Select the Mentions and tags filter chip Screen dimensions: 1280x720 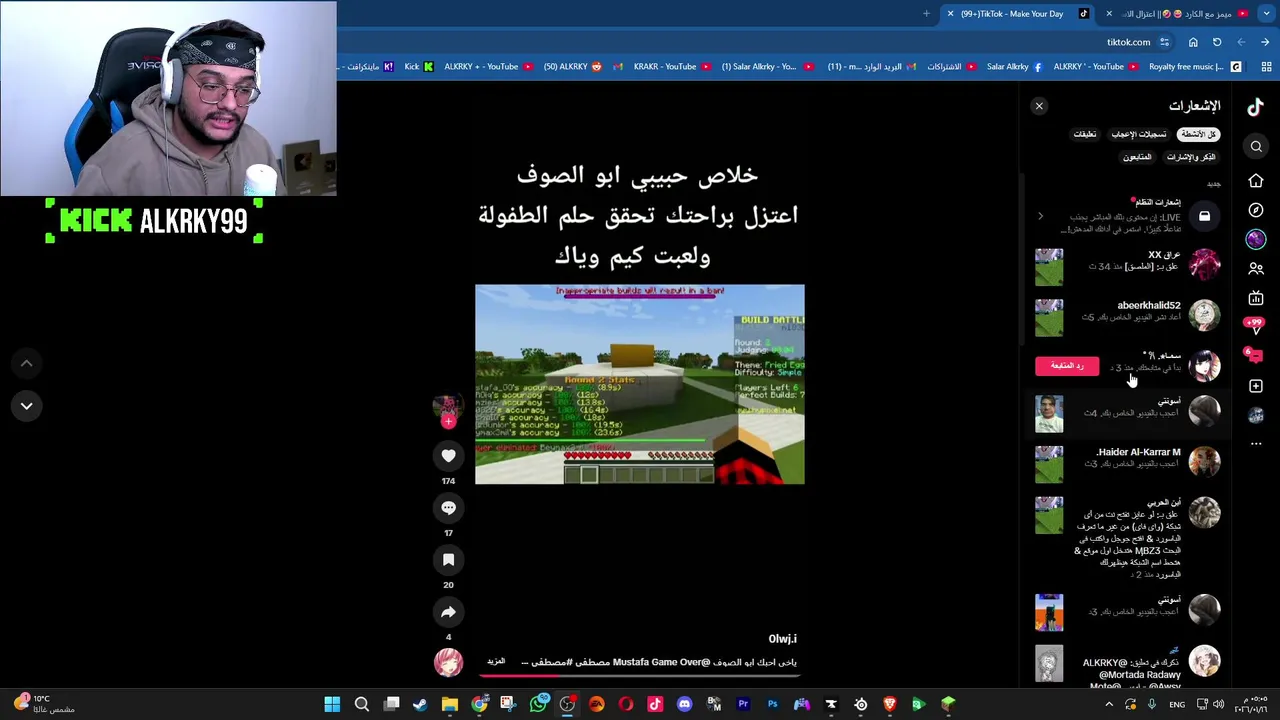[1191, 157]
